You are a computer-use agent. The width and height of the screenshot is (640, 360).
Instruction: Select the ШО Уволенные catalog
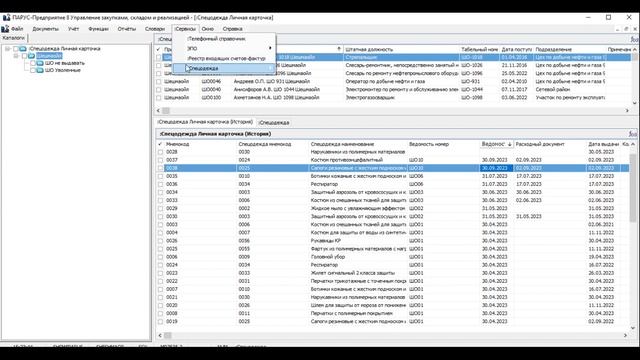tap(62, 70)
